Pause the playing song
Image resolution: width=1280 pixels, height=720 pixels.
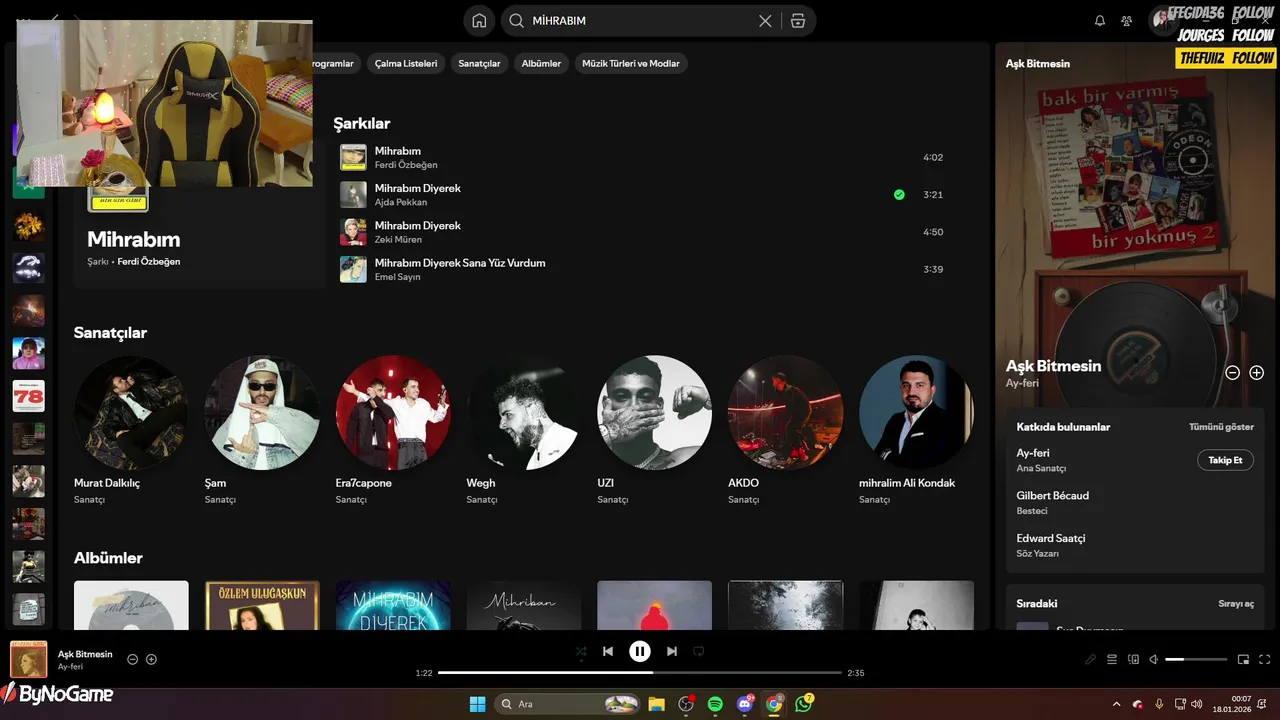(640, 651)
